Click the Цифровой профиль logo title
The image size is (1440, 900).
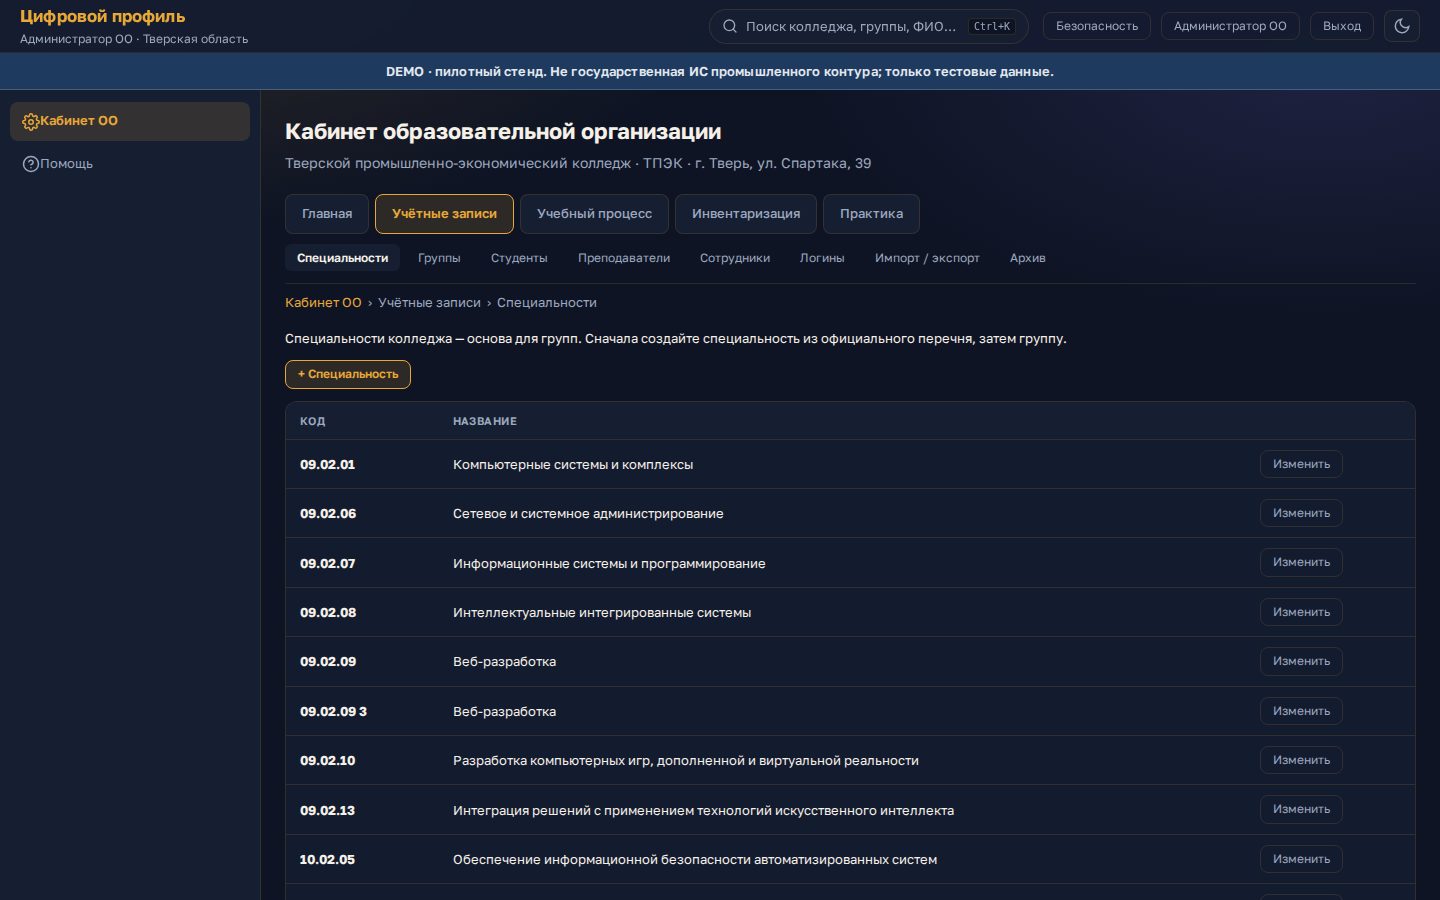[102, 17]
